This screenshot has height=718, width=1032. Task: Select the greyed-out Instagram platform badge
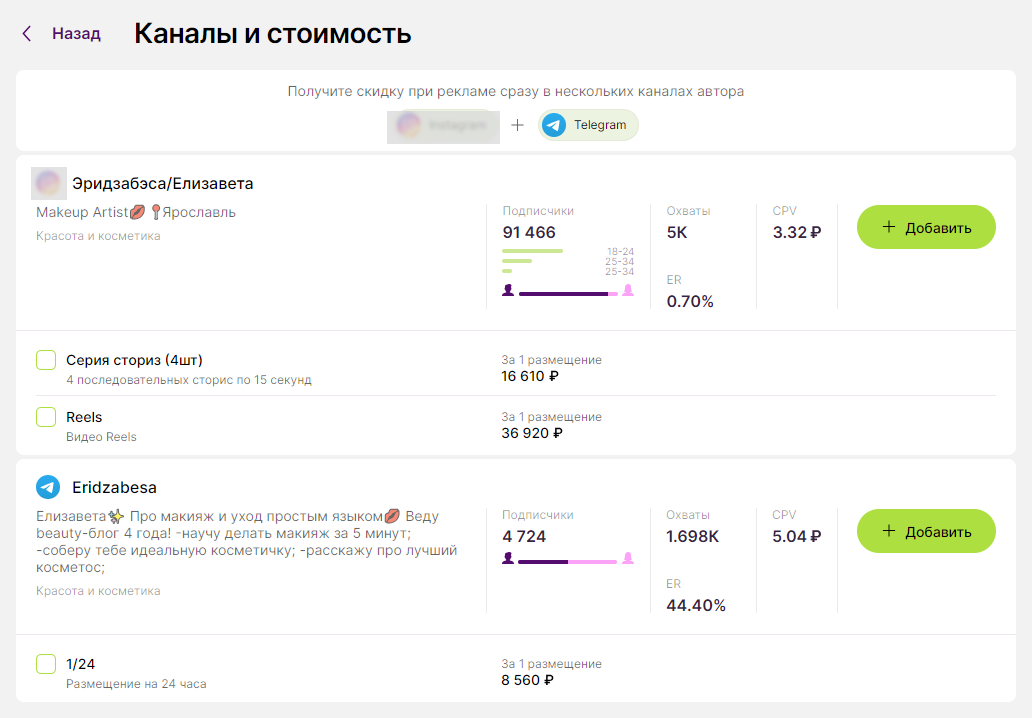[x=443, y=126]
